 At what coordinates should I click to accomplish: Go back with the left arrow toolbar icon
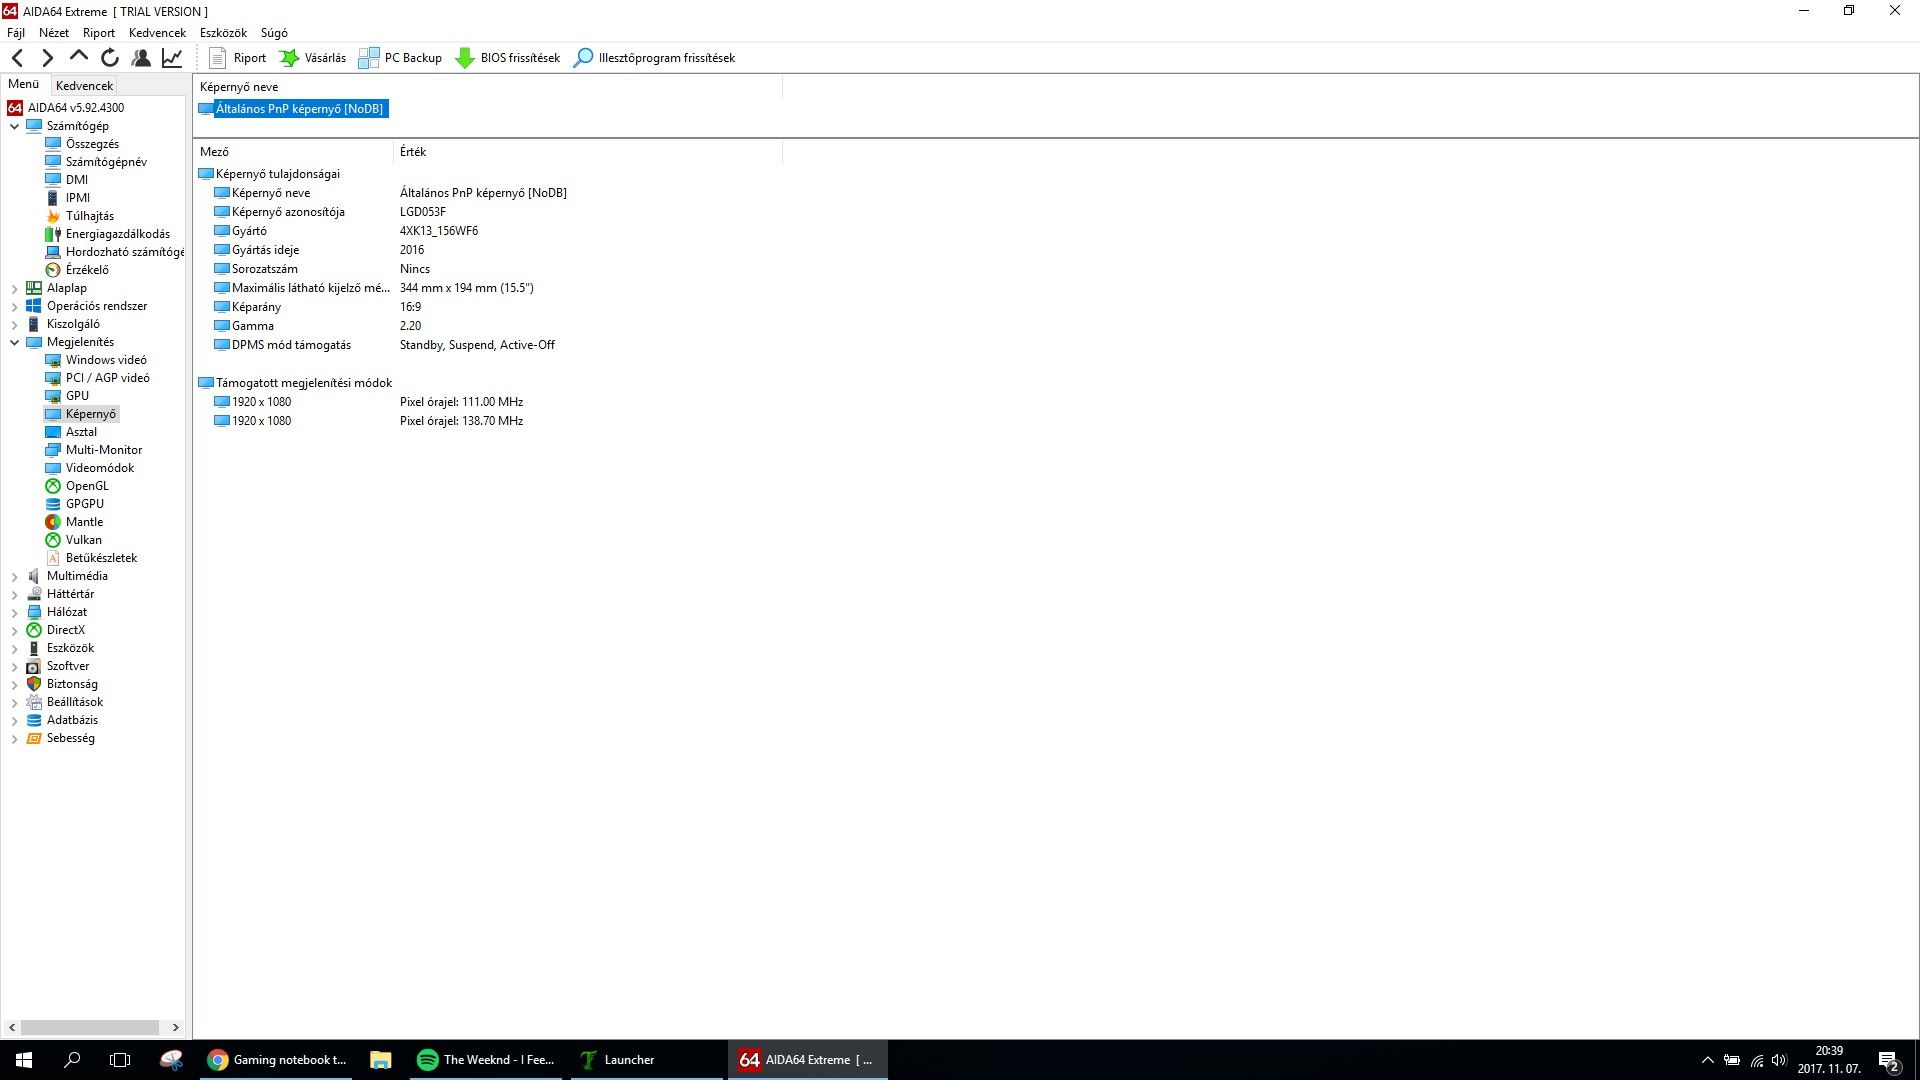(x=17, y=58)
